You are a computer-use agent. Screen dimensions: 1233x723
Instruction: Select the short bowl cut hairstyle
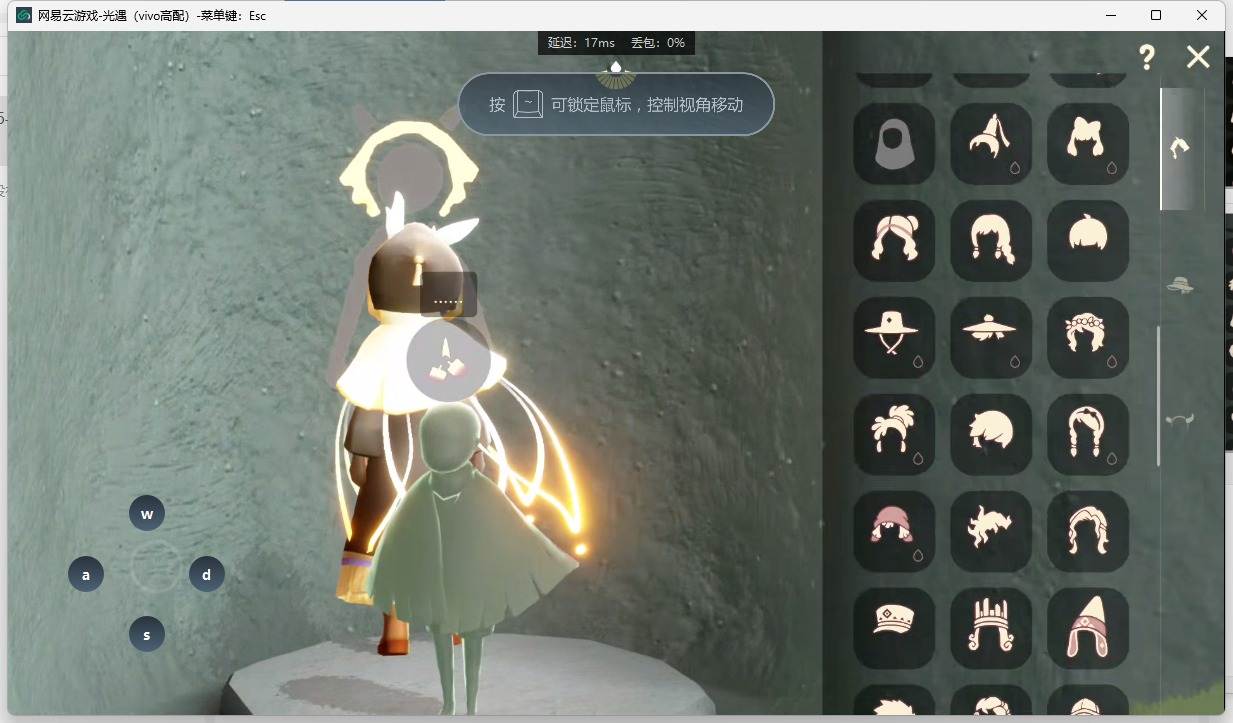tap(1088, 241)
